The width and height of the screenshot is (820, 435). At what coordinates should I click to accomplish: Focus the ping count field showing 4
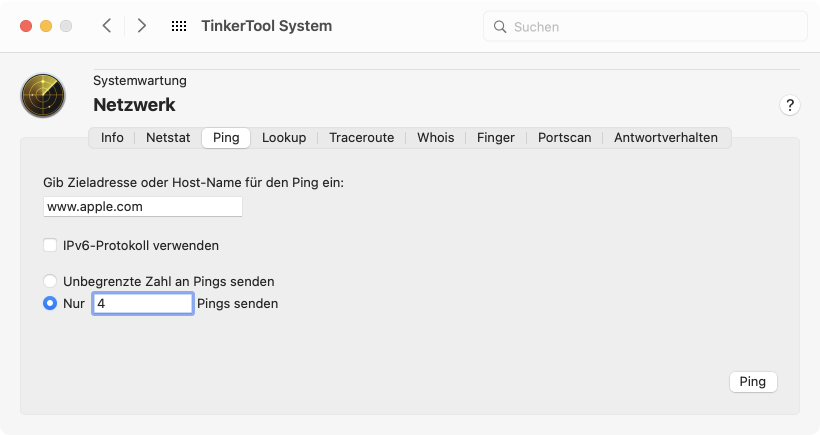(143, 303)
